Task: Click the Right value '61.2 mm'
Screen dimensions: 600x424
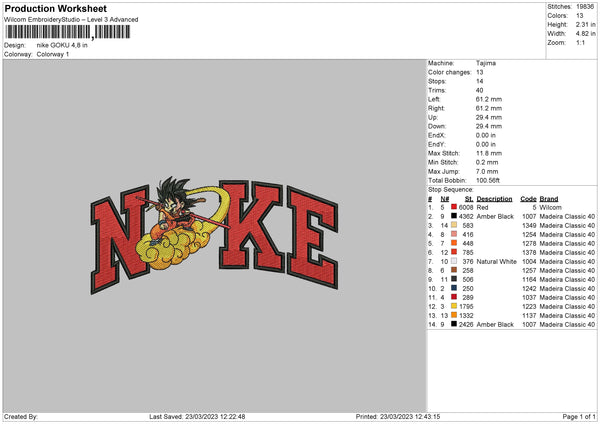Action: [489, 108]
